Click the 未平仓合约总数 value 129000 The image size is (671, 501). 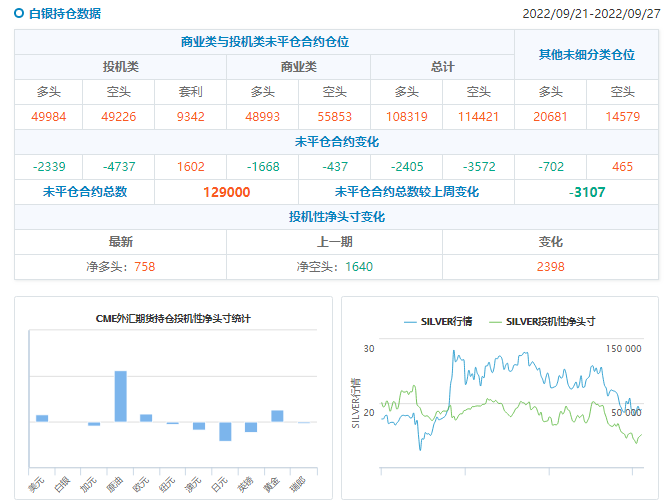[x=226, y=192]
